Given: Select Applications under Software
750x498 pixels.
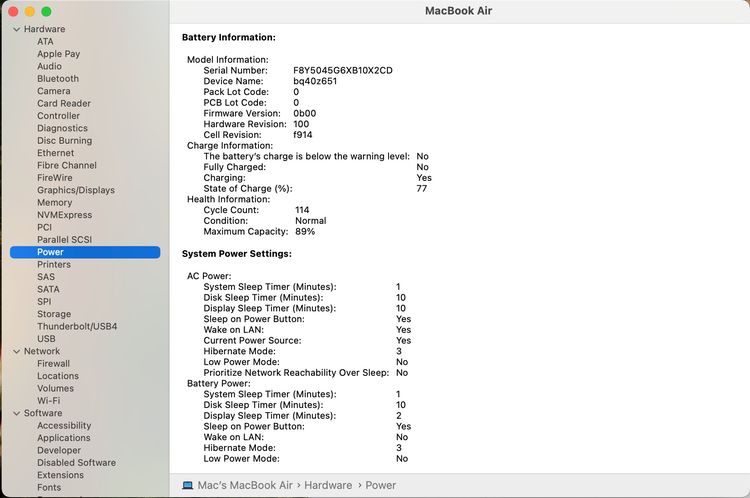Looking at the screenshot, I should coord(64,439).
